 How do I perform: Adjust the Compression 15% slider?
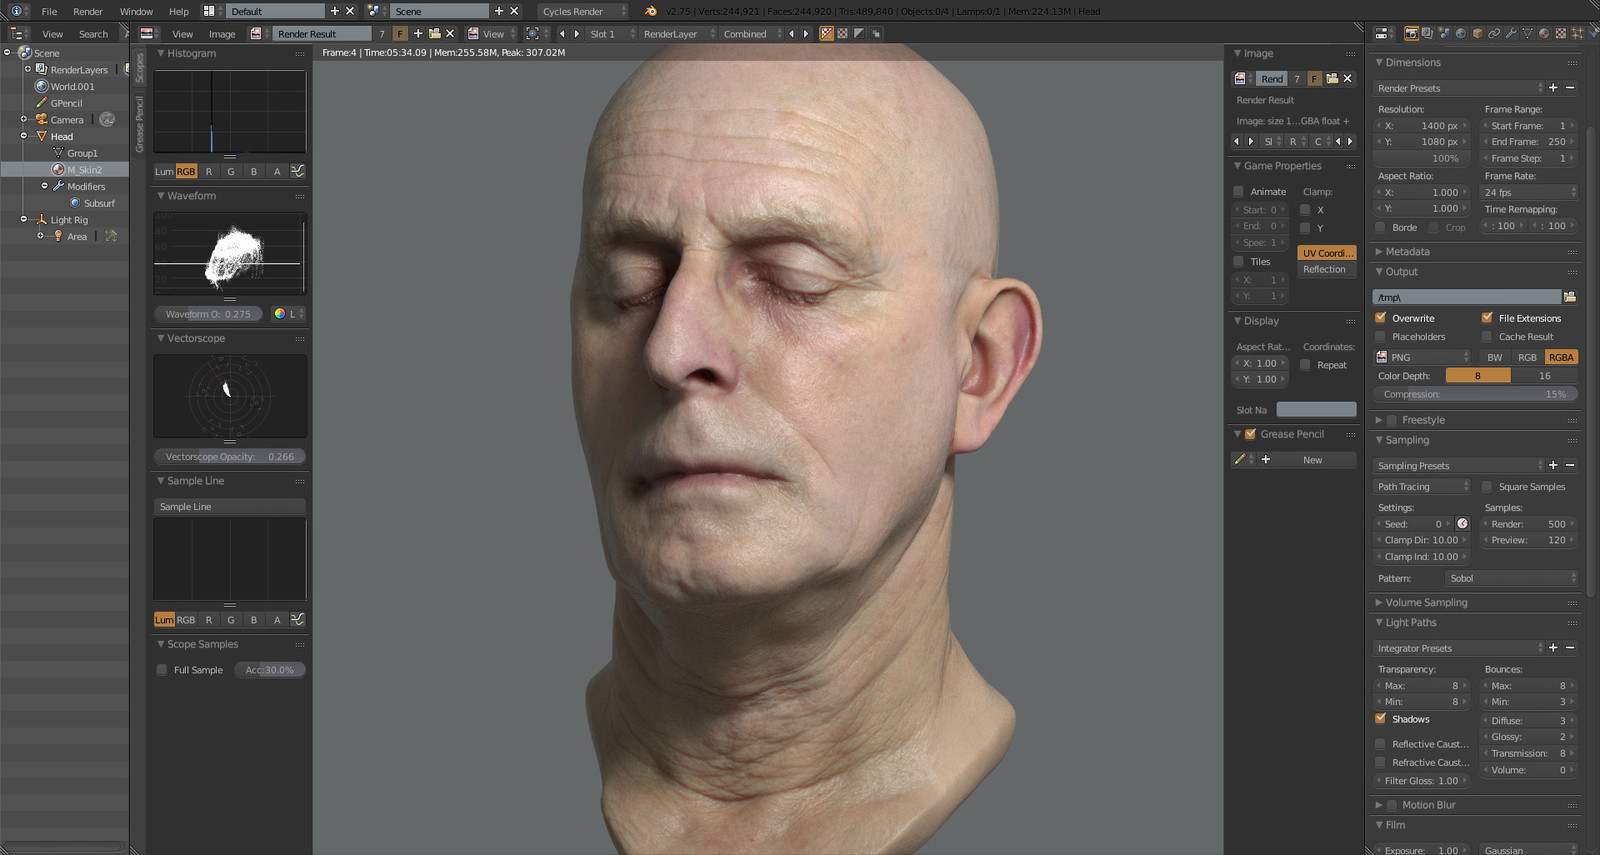coord(1475,394)
